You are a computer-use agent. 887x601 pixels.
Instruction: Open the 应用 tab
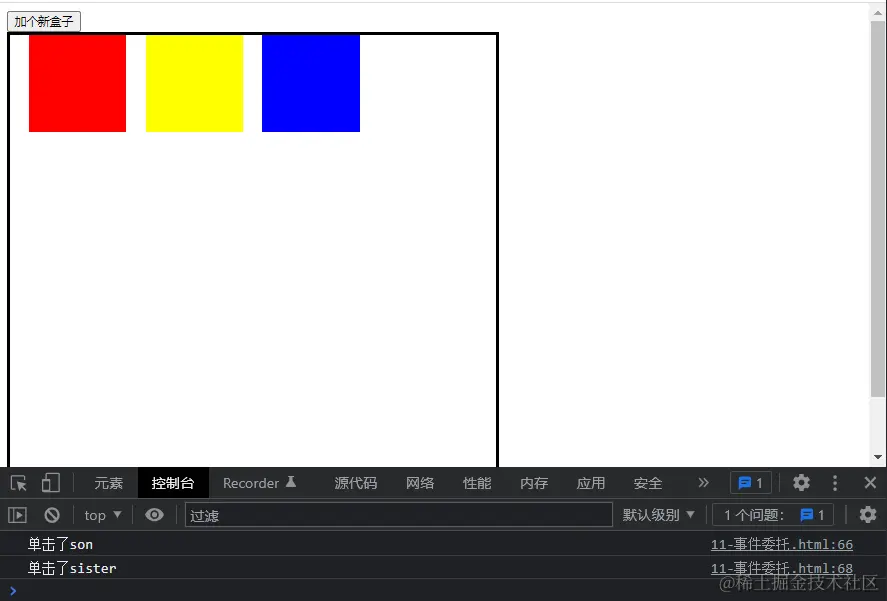[591, 483]
